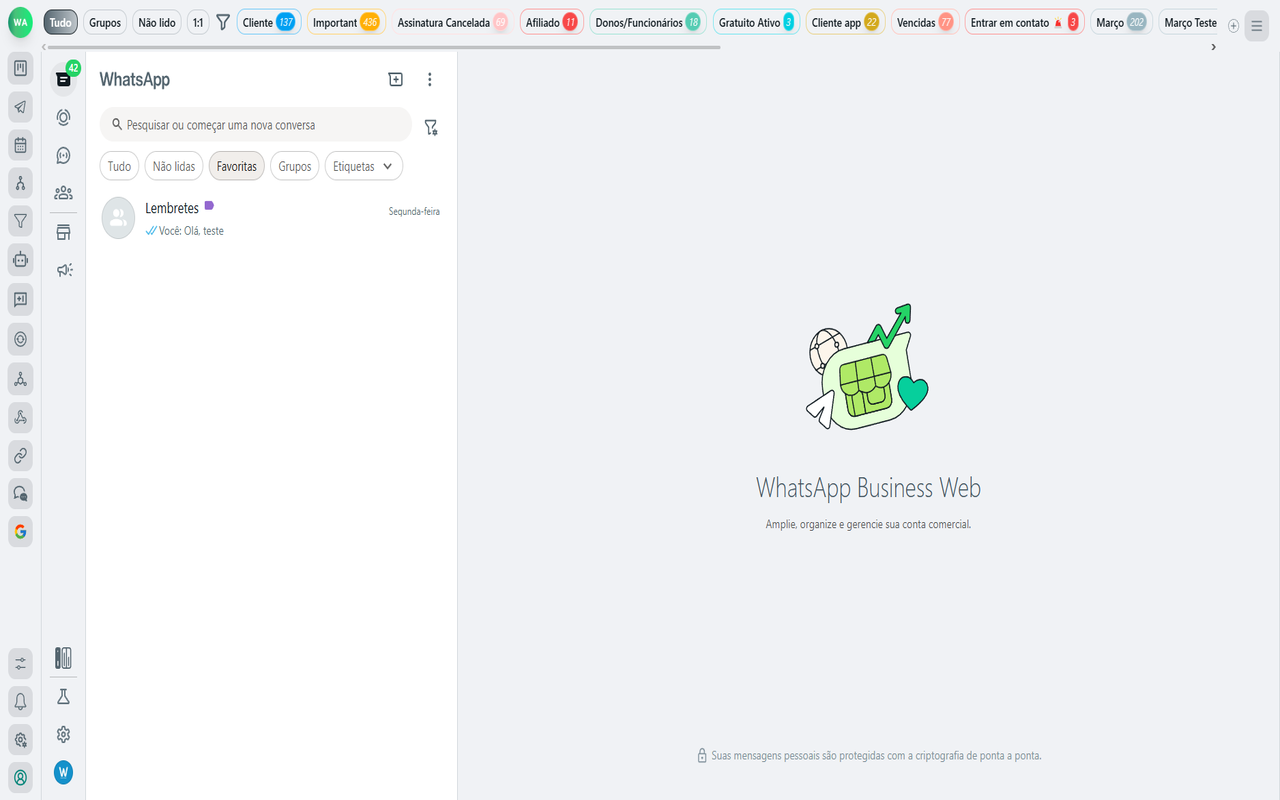Open the robot chatbot icon
1280x800 pixels.
21,259
